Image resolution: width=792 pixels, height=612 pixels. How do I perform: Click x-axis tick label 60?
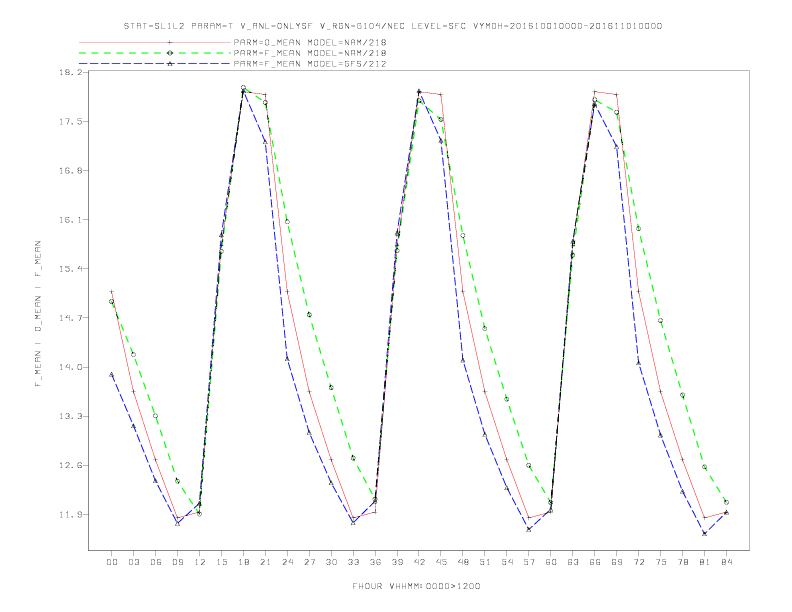(x=551, y=562)
